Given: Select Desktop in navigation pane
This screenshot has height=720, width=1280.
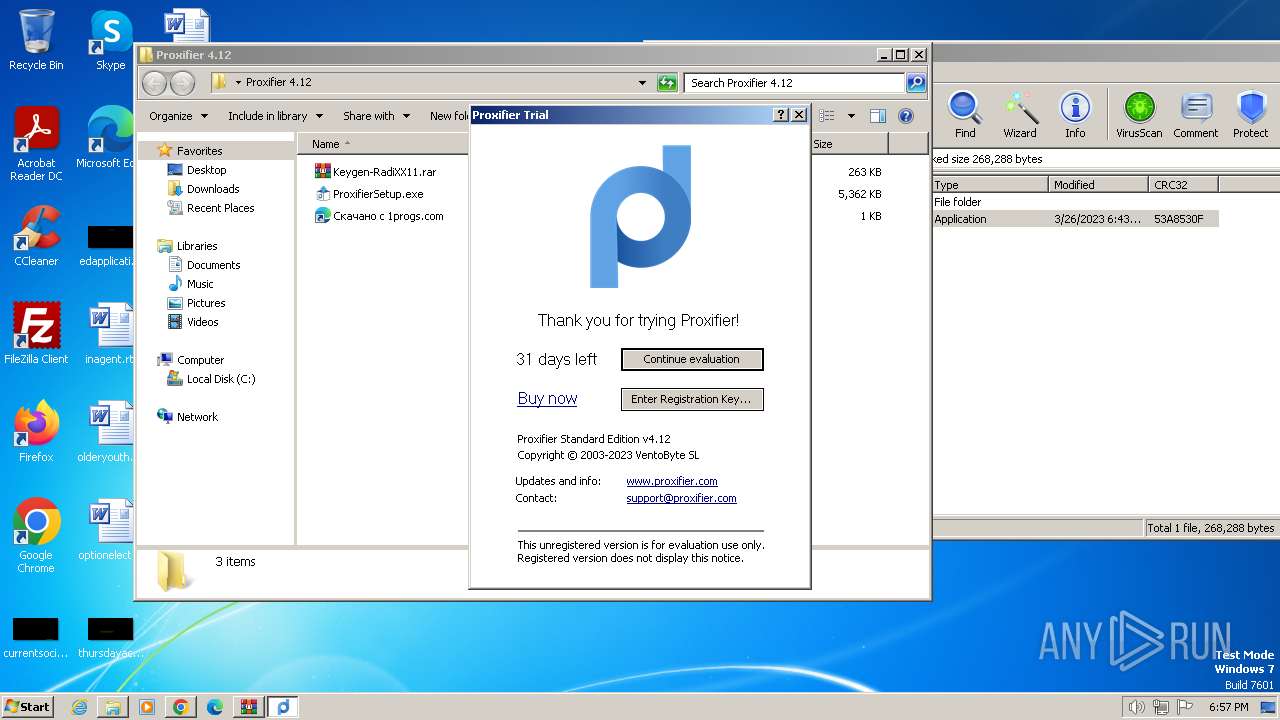Looking at the screenshot, I should (x=206, y=170).
